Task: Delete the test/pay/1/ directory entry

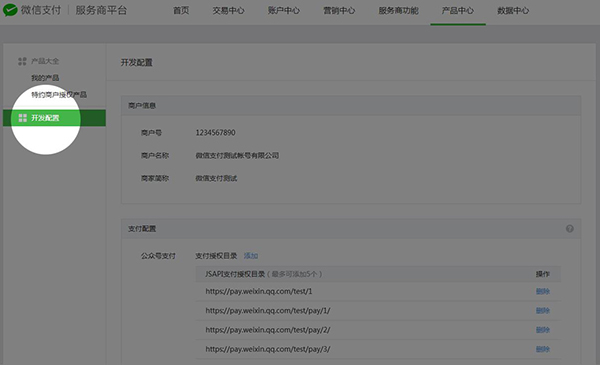Action: pos(543,310)
